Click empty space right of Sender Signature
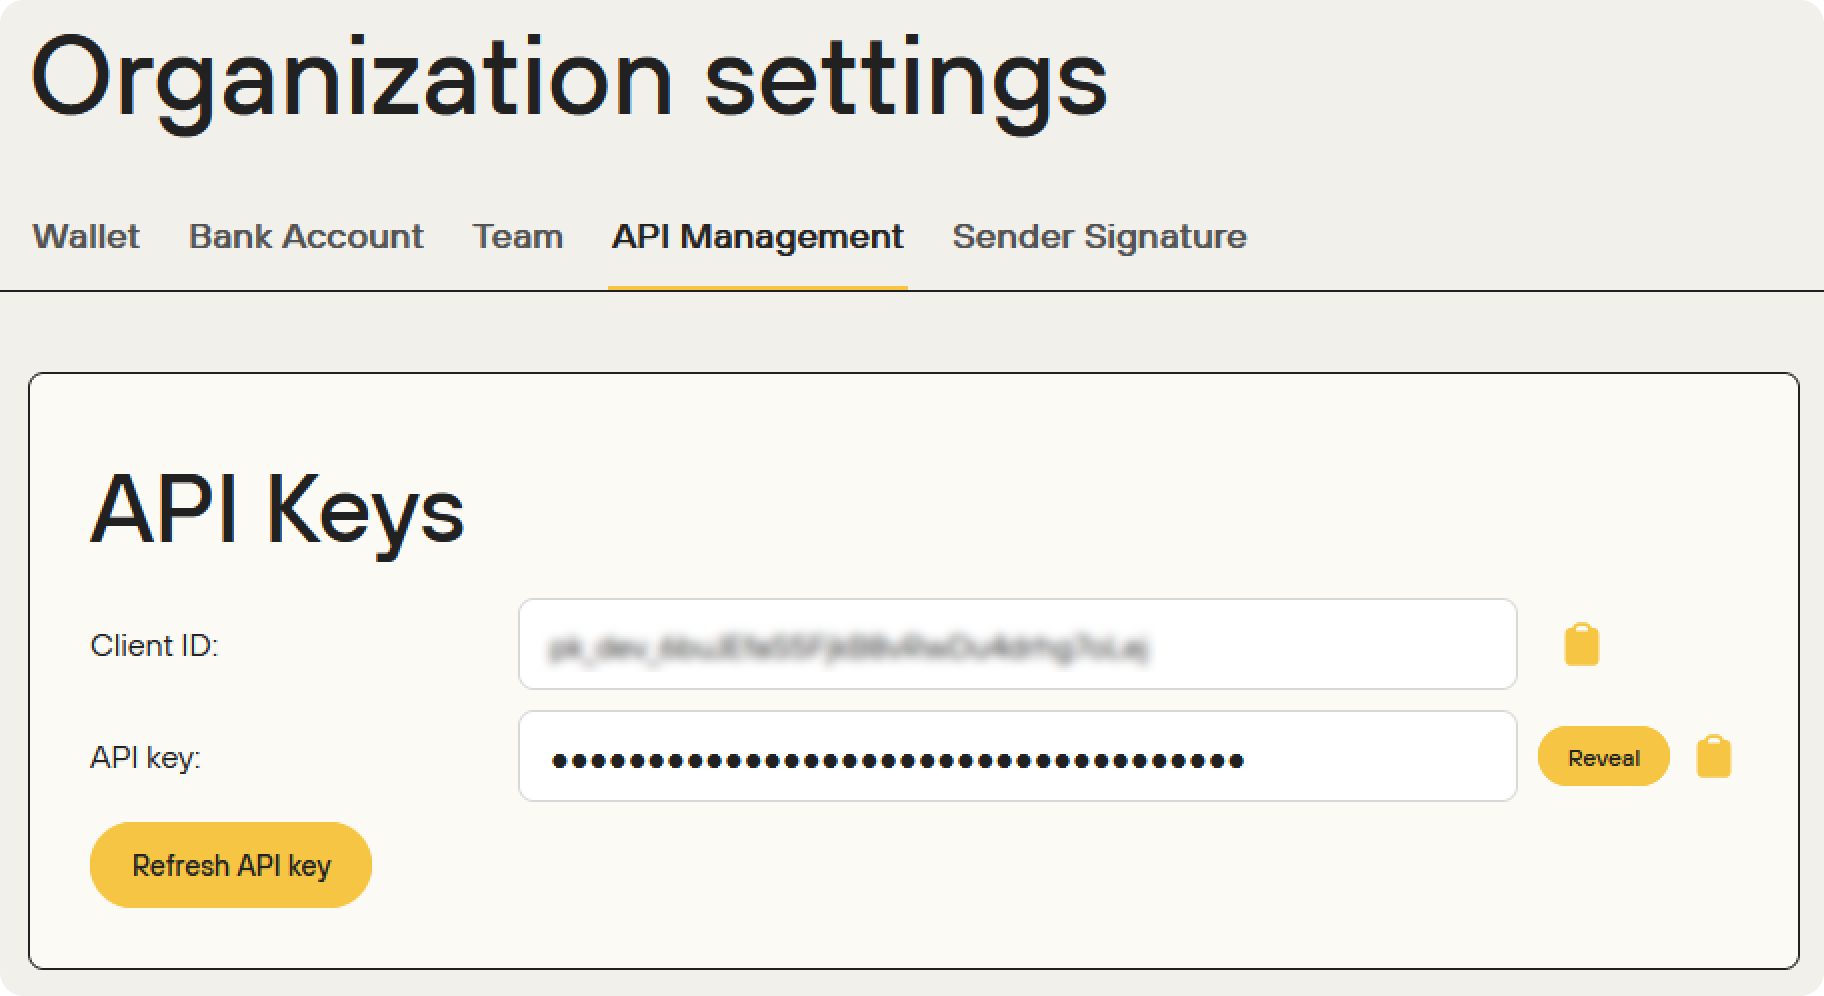1824x996 pixels. click(1530, 236)
